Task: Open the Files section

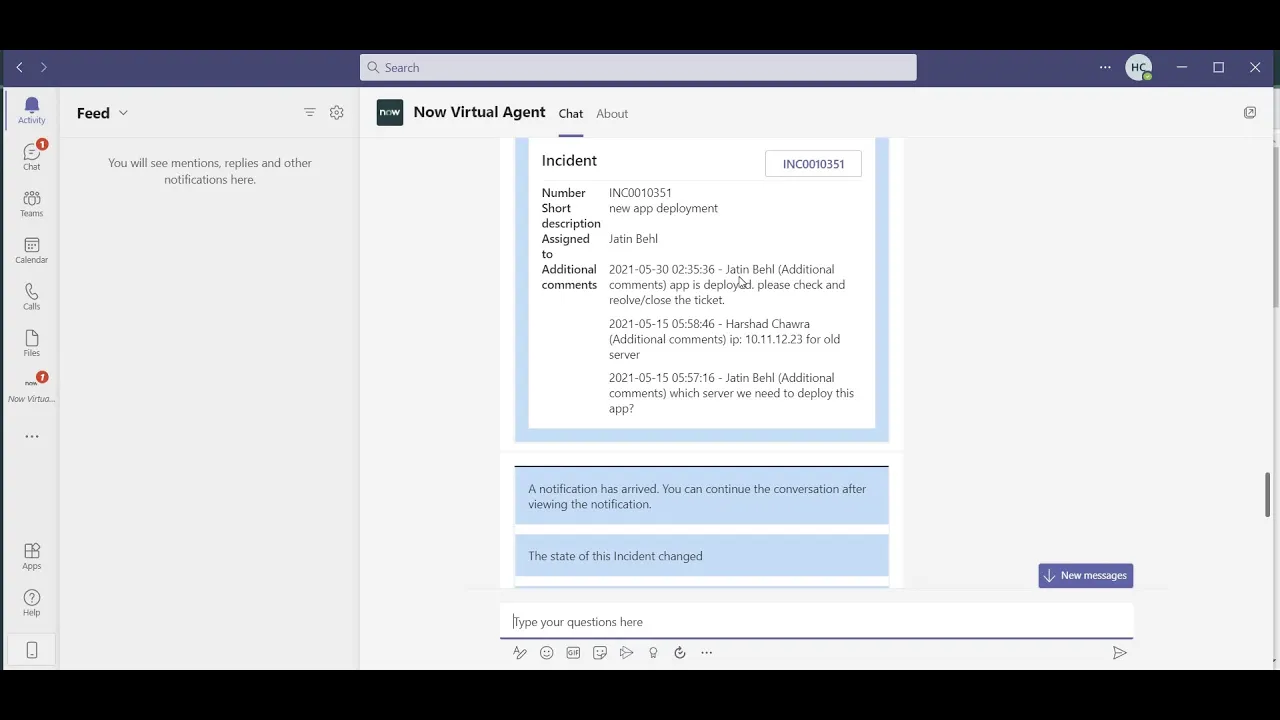Action: click(31, 343)
